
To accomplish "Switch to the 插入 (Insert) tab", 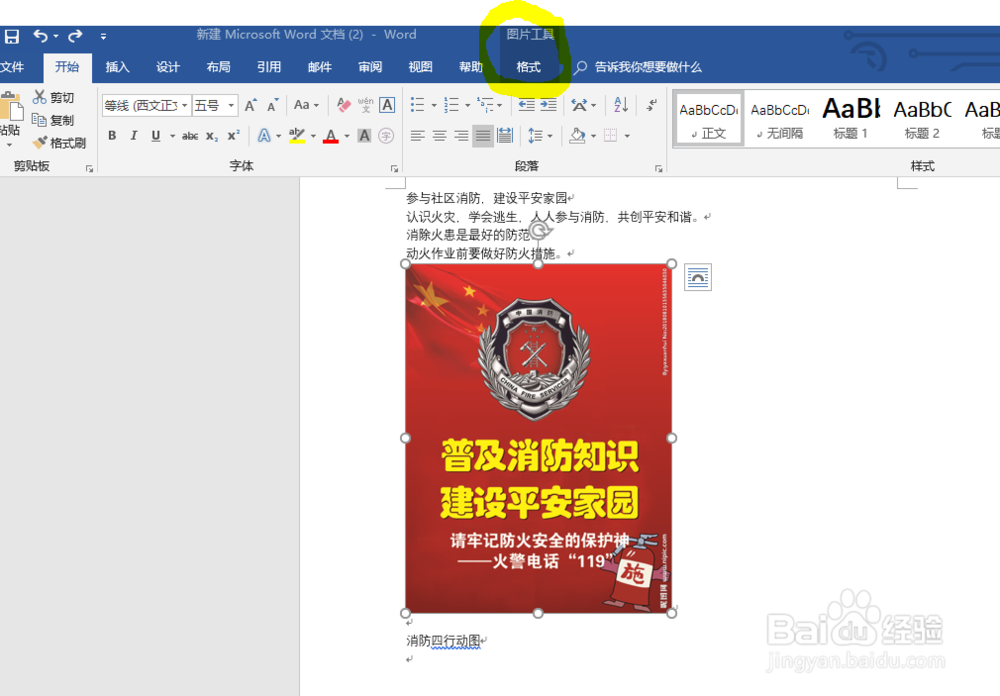I will (117, 67).
